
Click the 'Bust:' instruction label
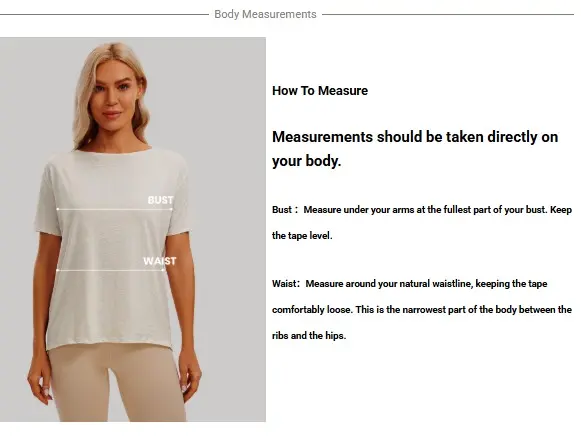pos(285,210)
